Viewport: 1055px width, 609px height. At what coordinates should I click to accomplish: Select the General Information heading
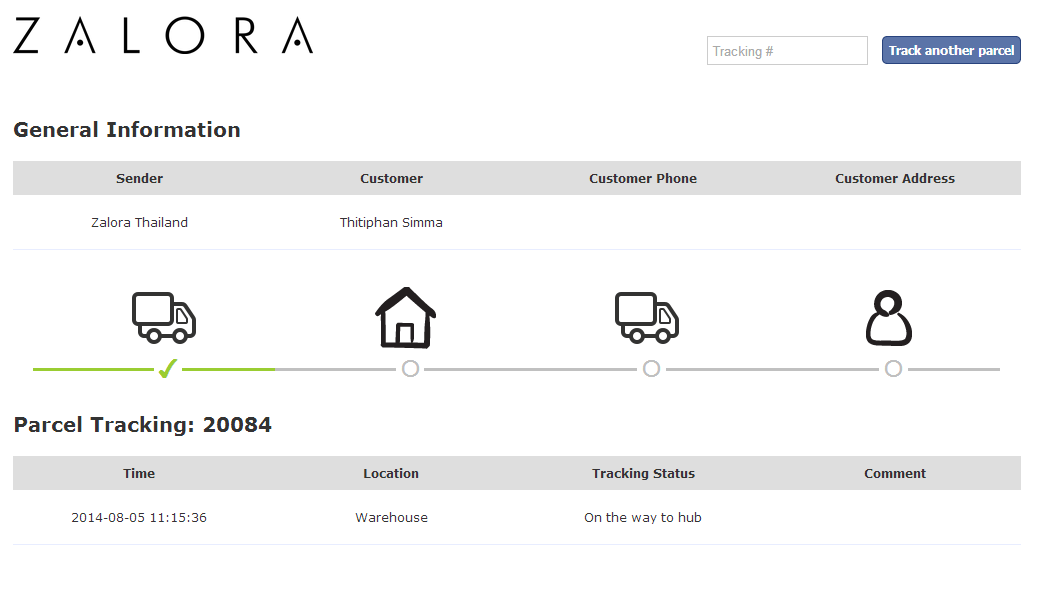pyautogui.click(x=126, y=130)
